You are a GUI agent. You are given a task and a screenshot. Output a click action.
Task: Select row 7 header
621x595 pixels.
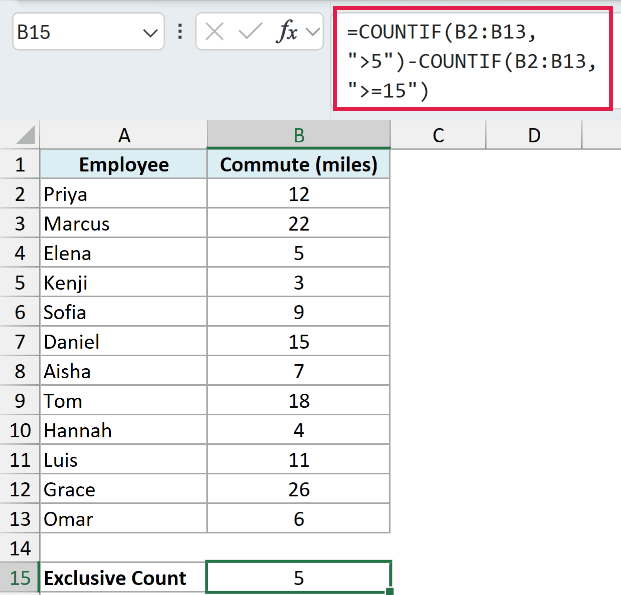pos(20,342)
